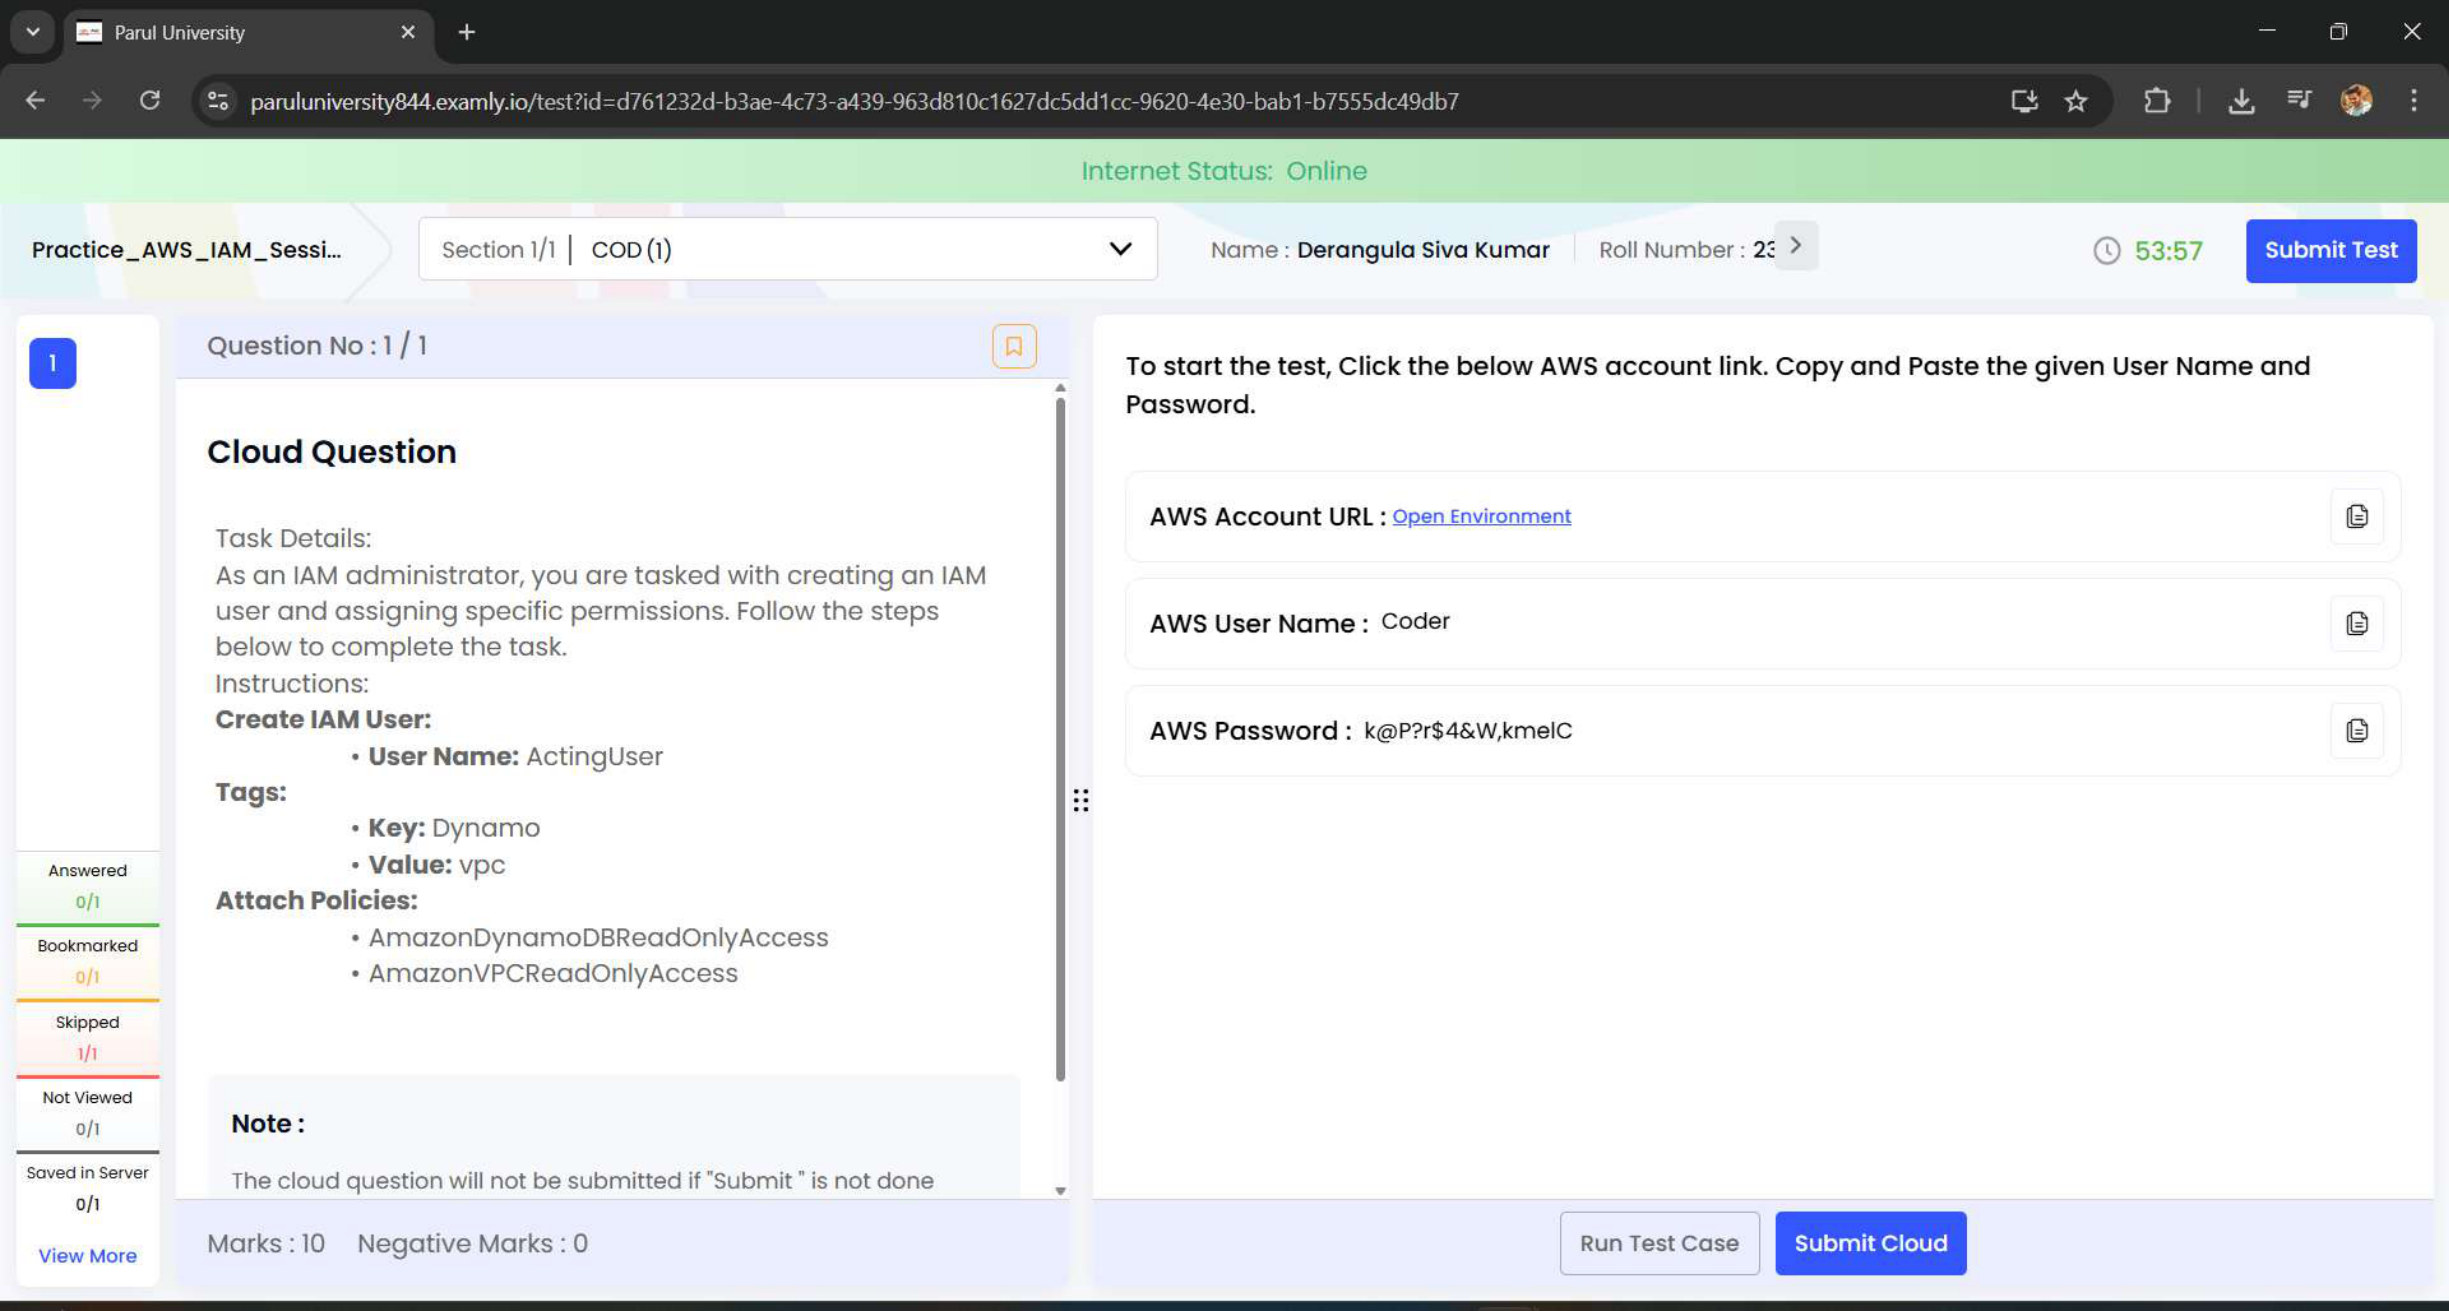Click the Negative Marks : 0 label
Viewport: 2449px width, 1311px height.
click(473, 1243)
